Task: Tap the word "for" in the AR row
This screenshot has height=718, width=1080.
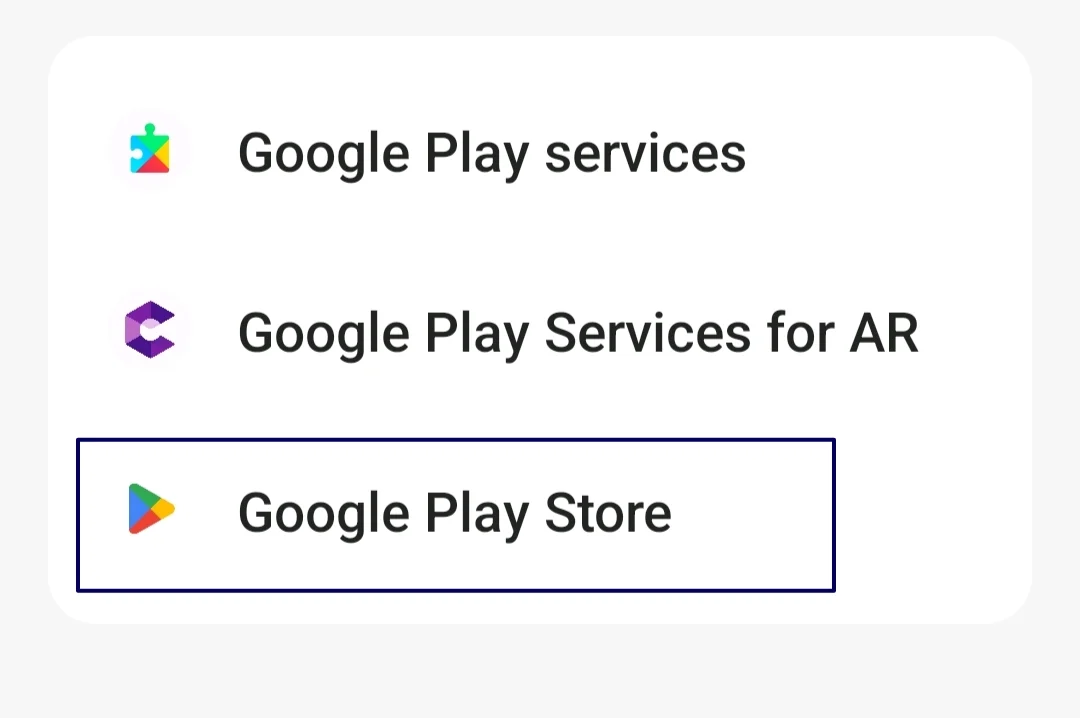Action: click(801, 332)
